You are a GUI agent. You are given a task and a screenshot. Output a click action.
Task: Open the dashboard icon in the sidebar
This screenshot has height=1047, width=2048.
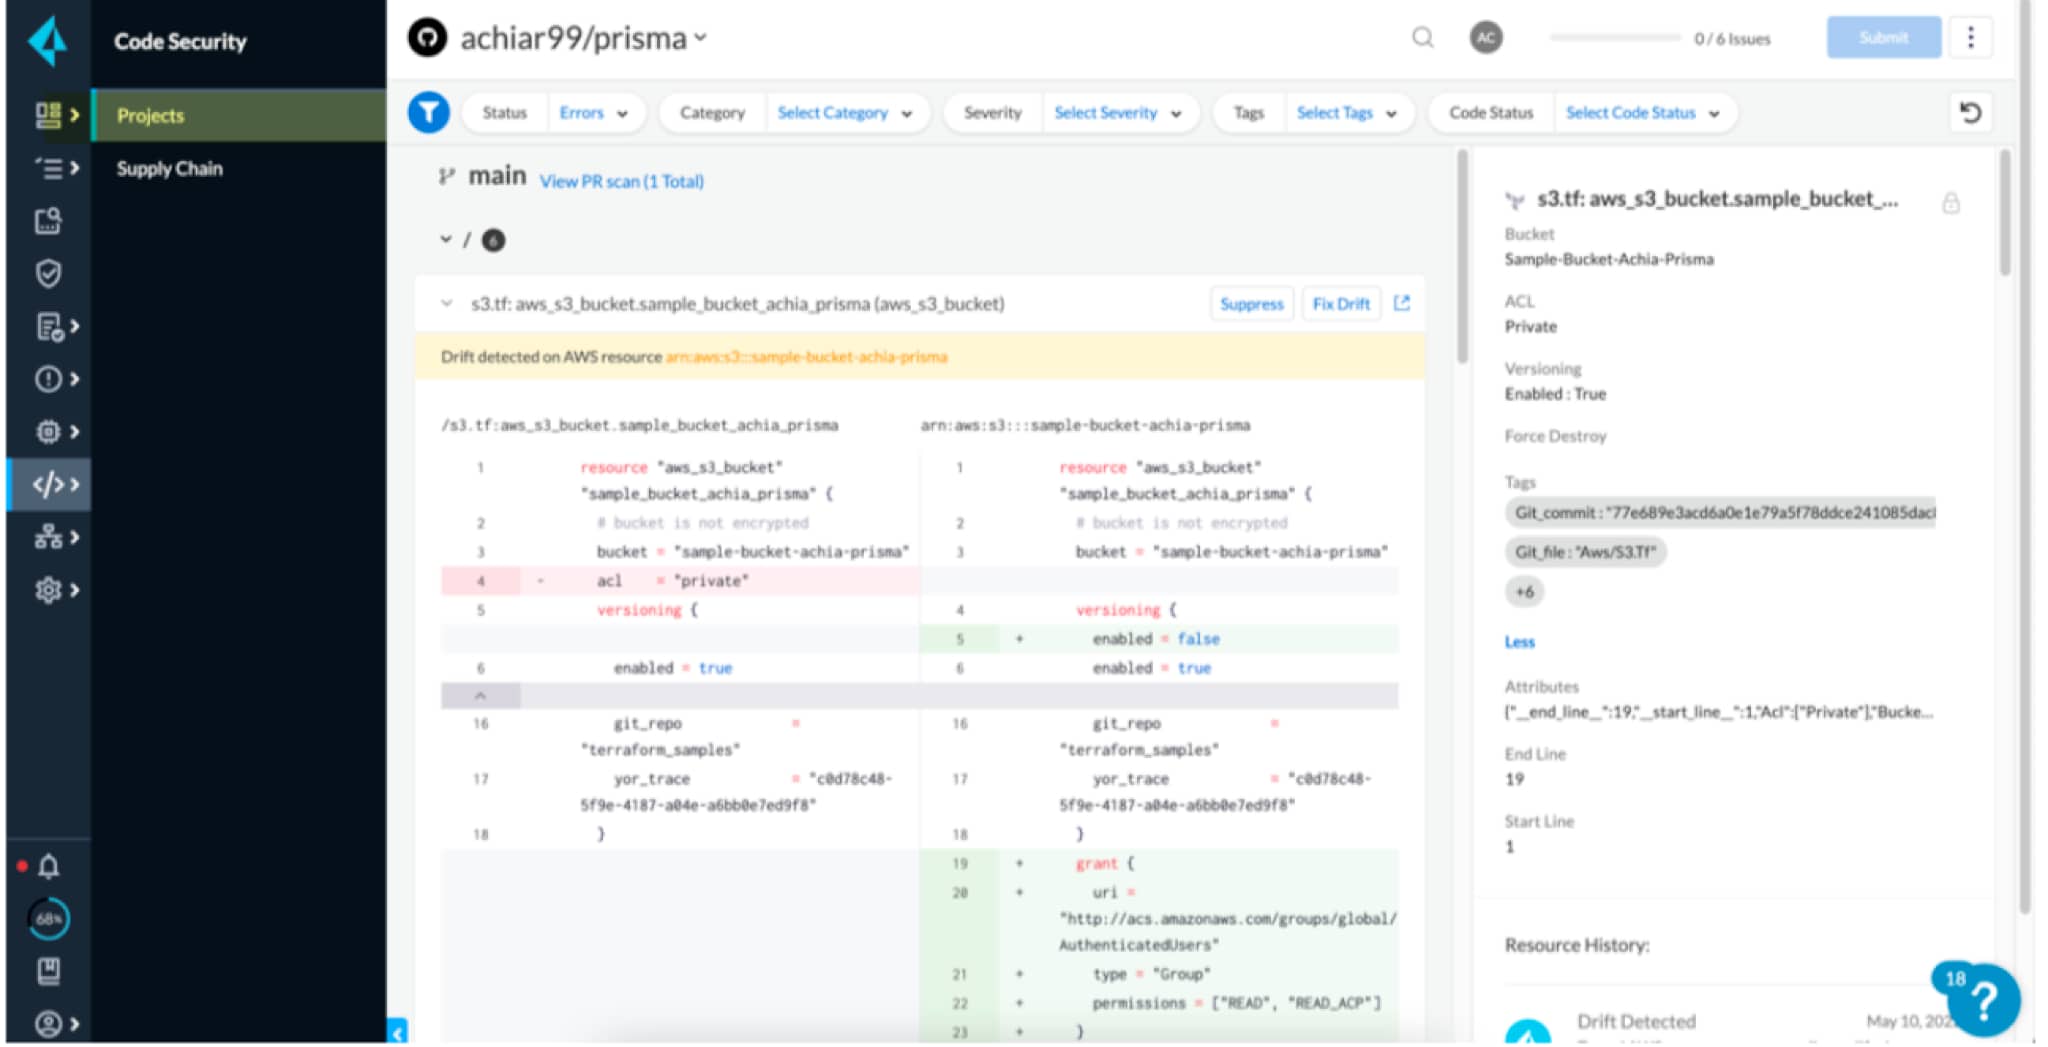(x=48, y=115)
